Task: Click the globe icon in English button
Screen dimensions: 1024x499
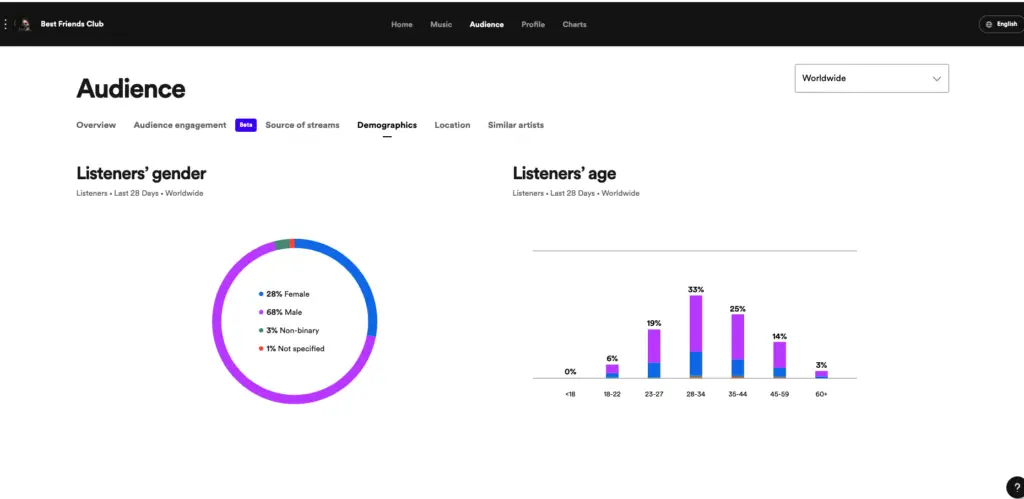Action: click(x=989, y=24)
